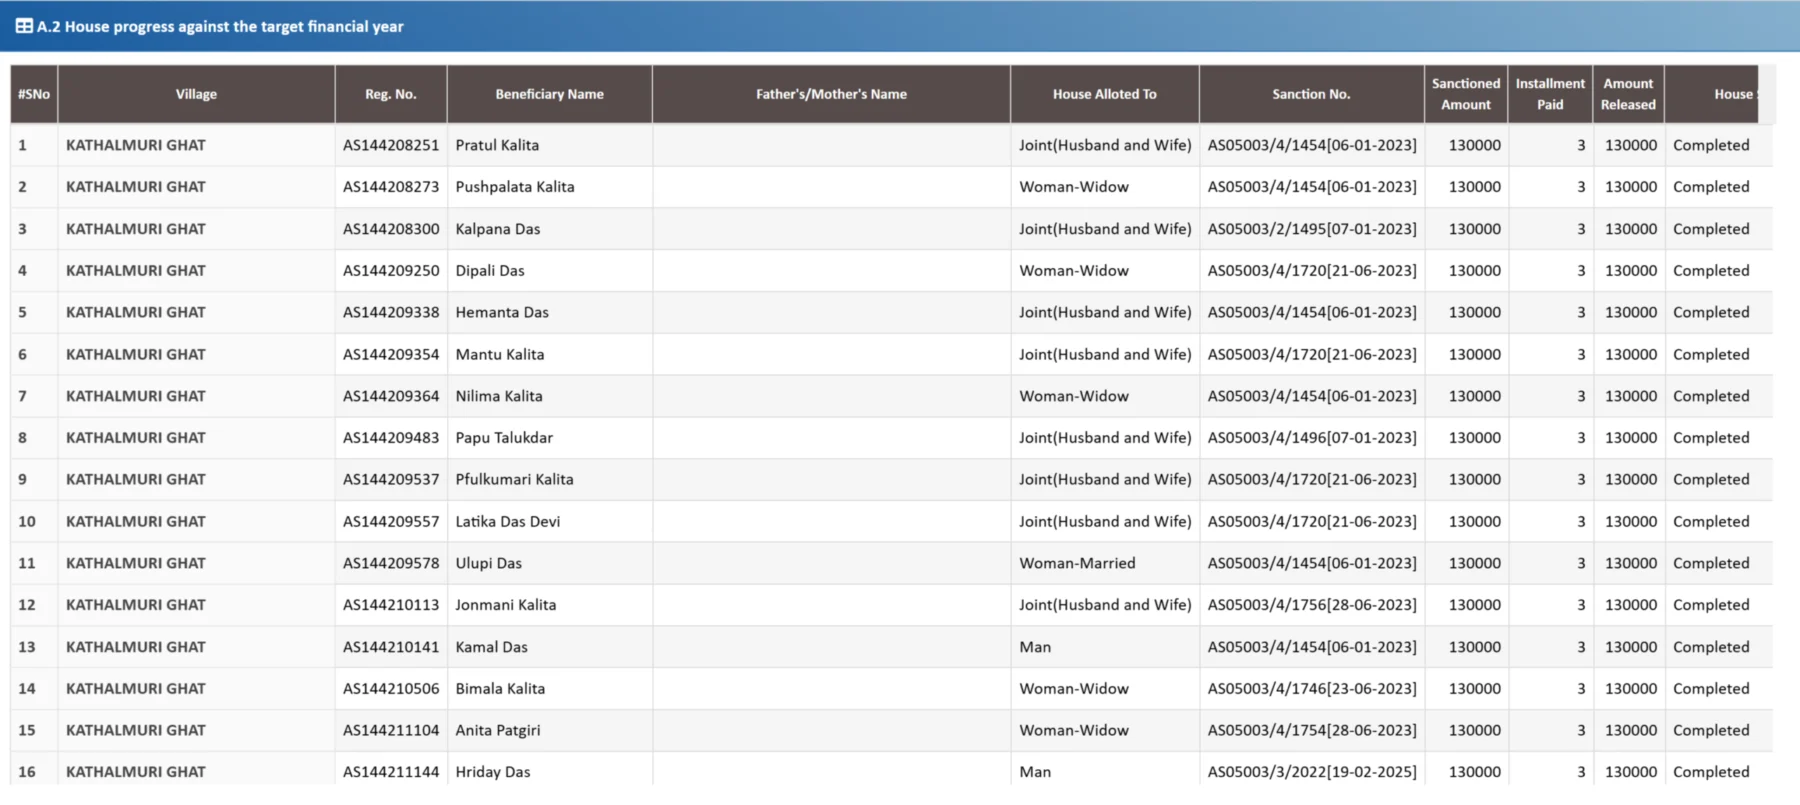The image size is (1800, 805).
Task: Click sanction number AS05003/2/1495[07-01-2023]
Action: tap(1312, 229)
